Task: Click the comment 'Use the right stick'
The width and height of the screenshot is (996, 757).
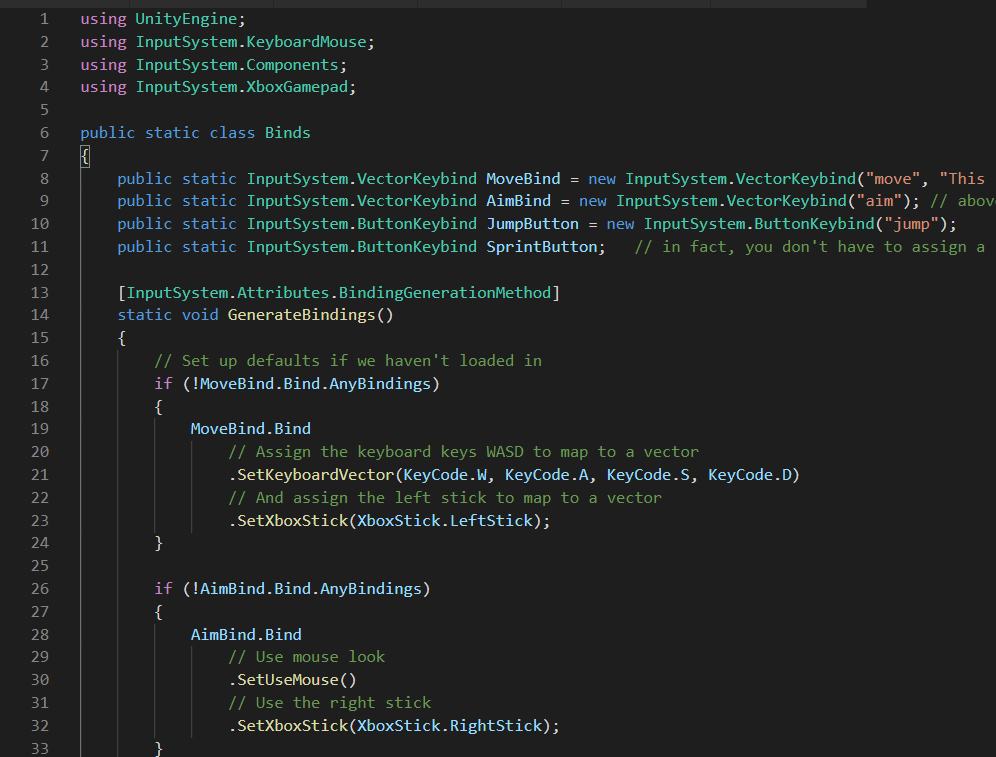Action: click(x=330, y=703)
